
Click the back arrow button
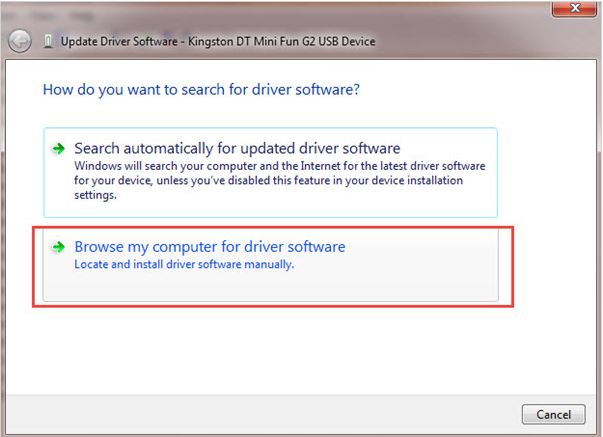tap(20, 41)
